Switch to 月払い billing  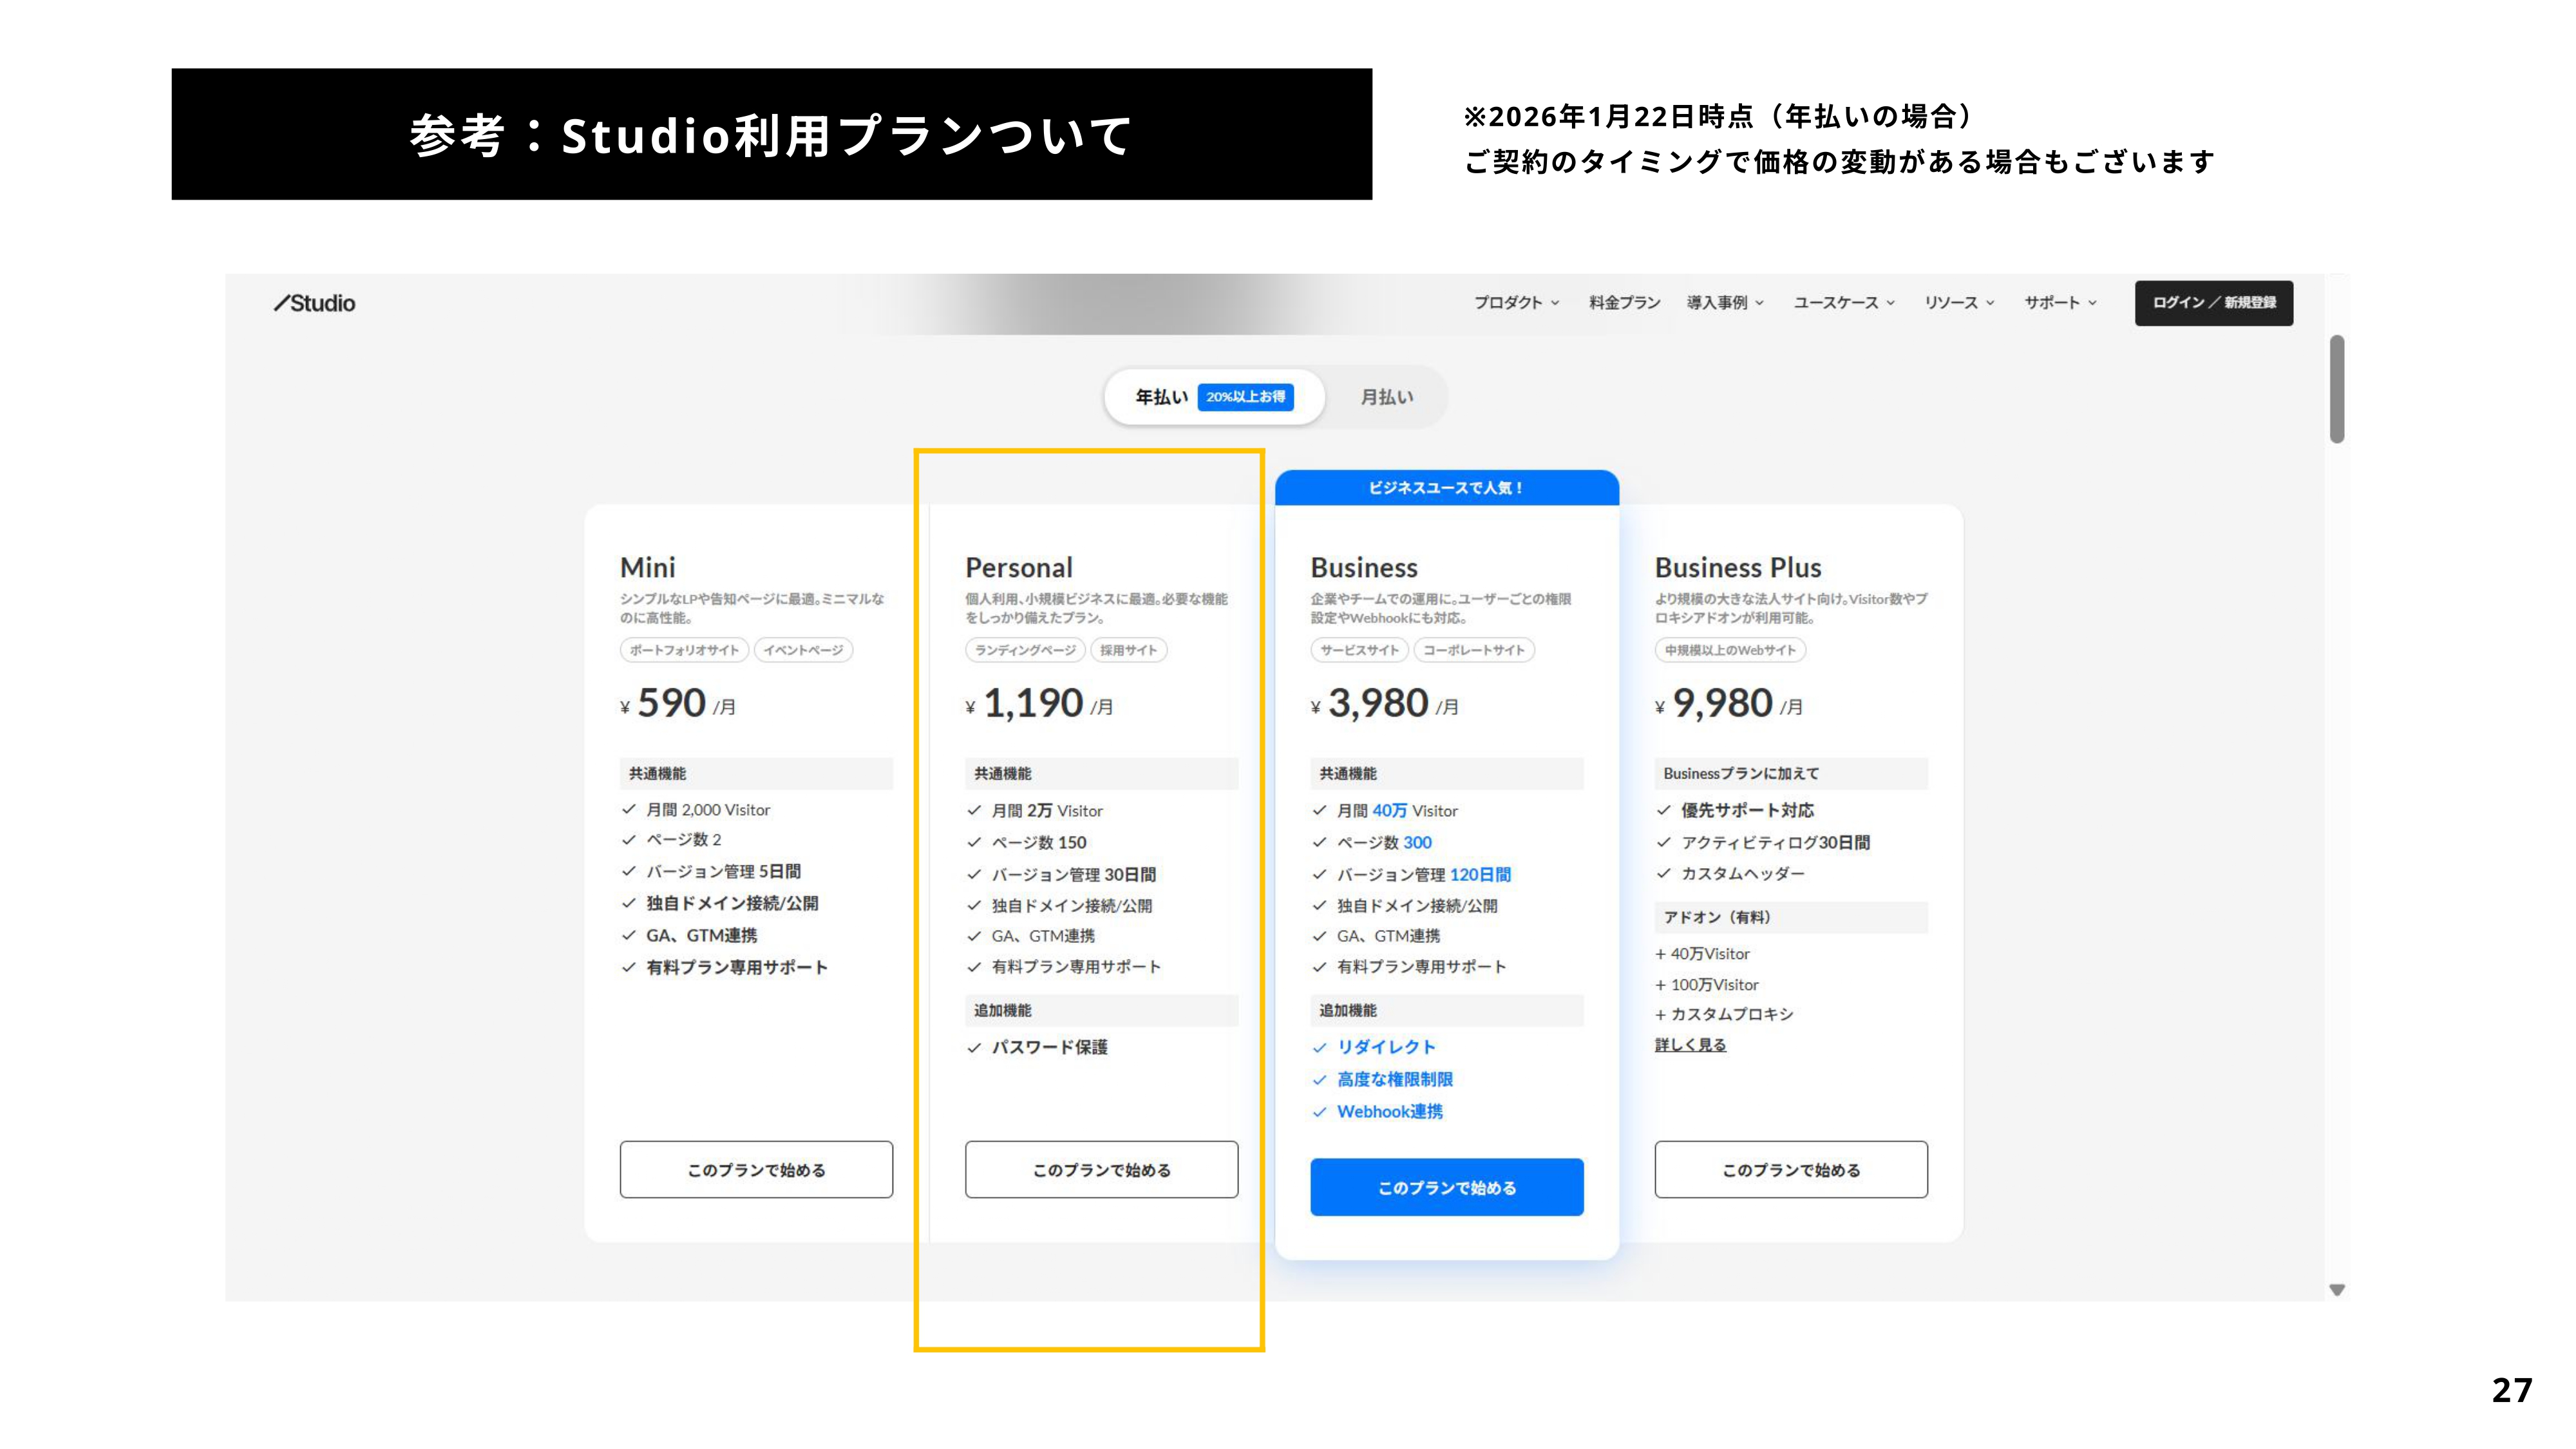(1386, 397)
